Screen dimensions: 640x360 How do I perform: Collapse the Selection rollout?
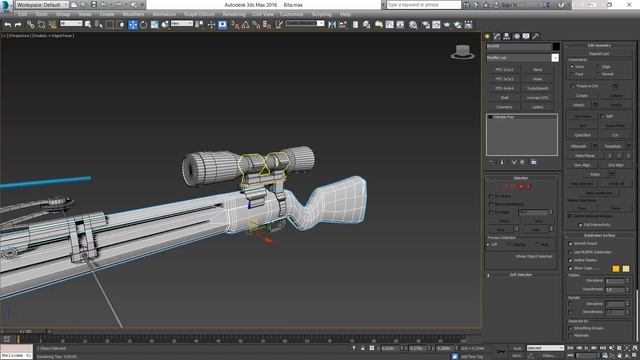pos(521,178)
